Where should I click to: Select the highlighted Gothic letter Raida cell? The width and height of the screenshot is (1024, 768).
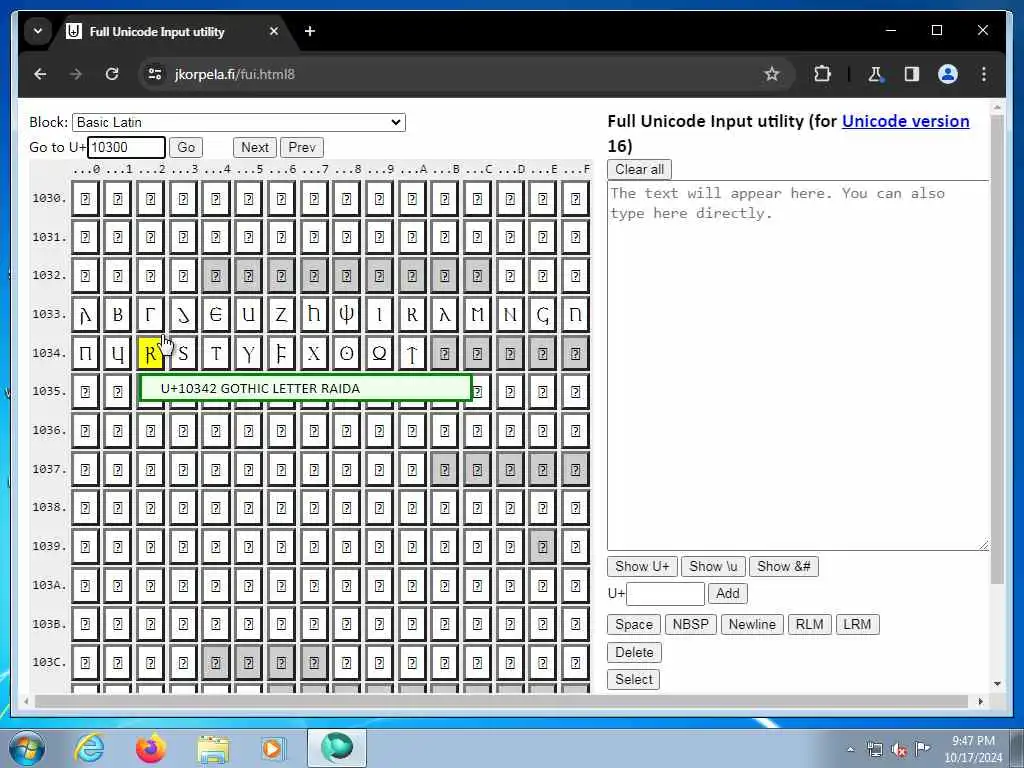click(150, 353)
